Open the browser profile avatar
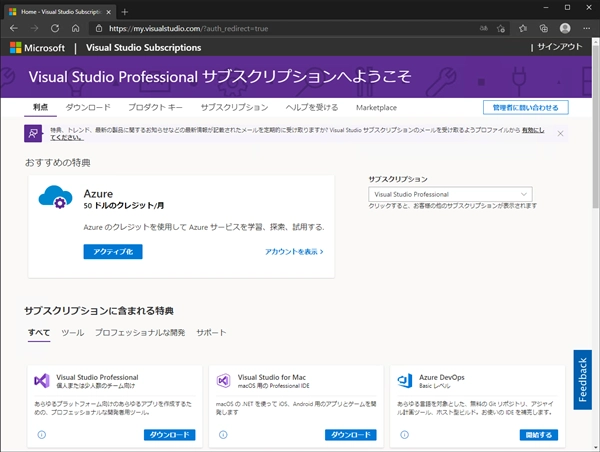Screen dimensions: 600x452 click(565, 28)
